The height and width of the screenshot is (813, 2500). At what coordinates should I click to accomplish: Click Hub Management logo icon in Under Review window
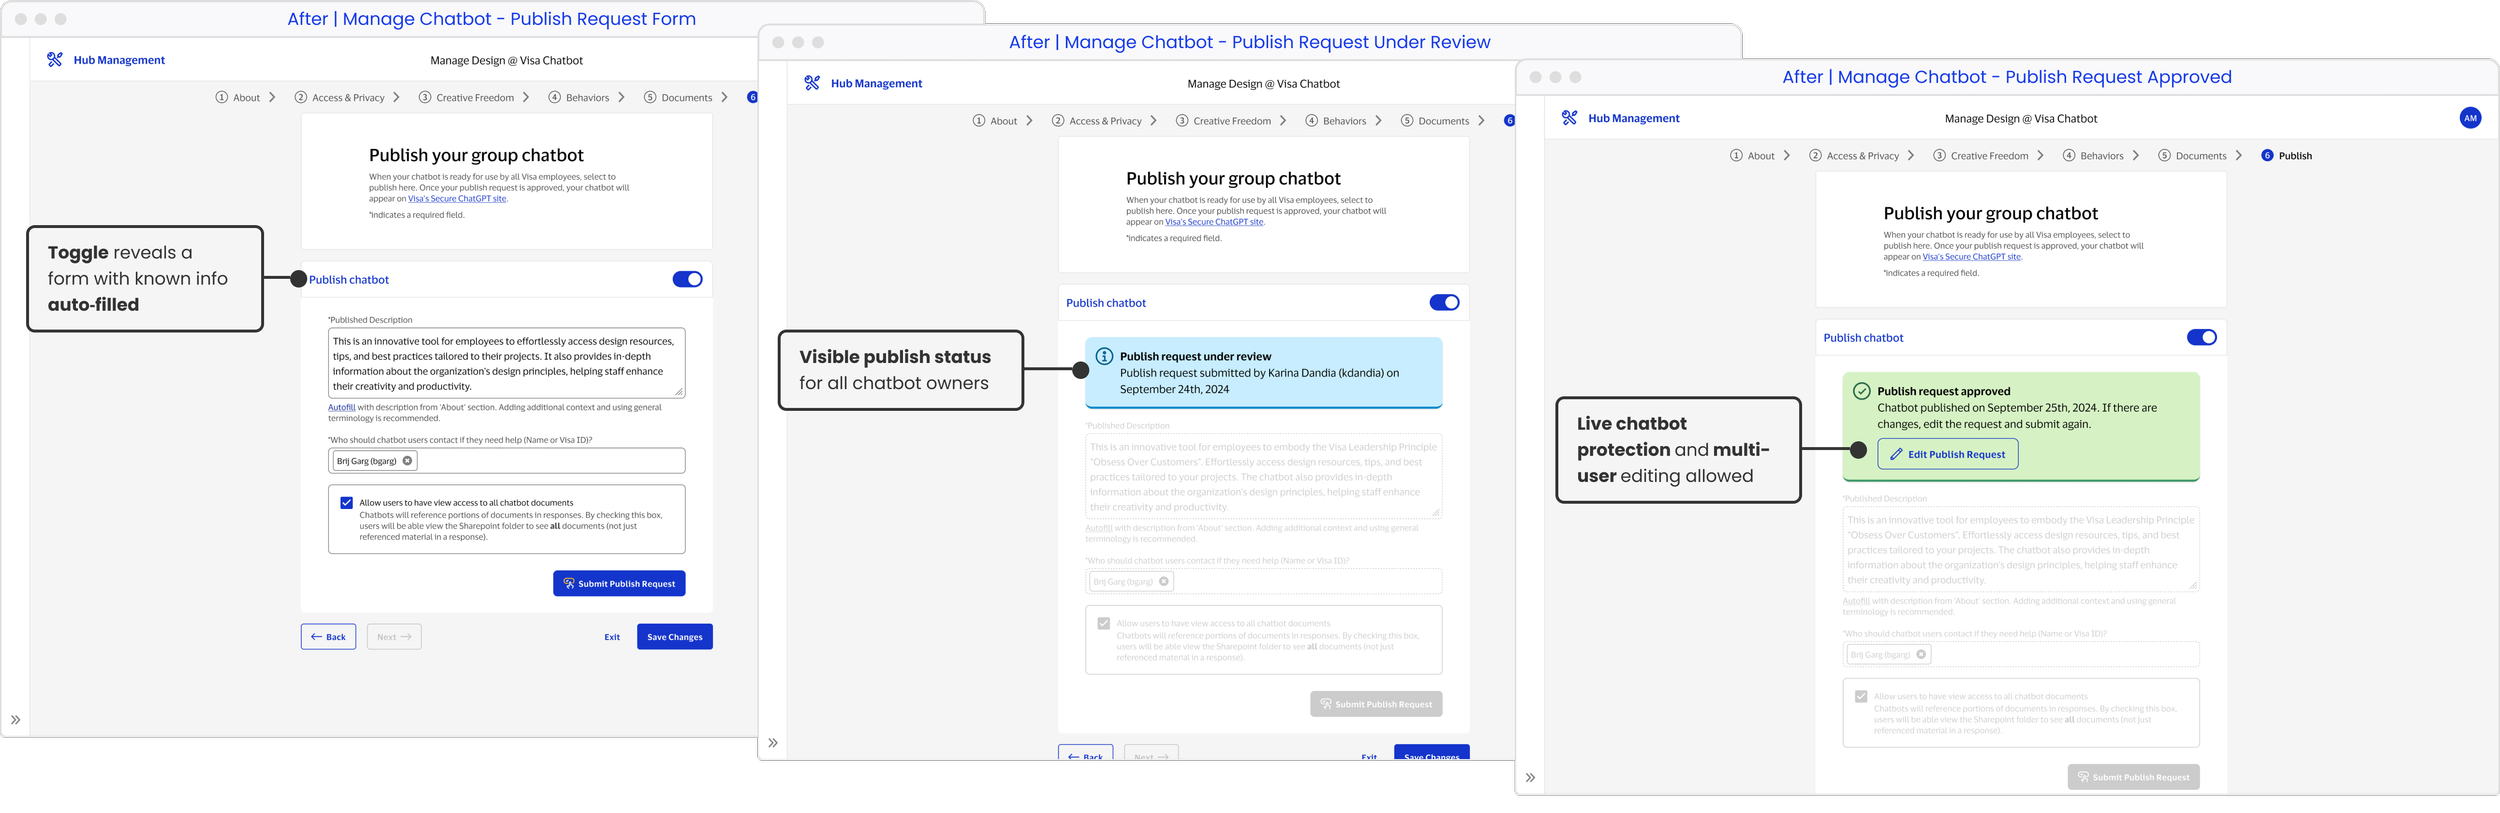(812, 83)
